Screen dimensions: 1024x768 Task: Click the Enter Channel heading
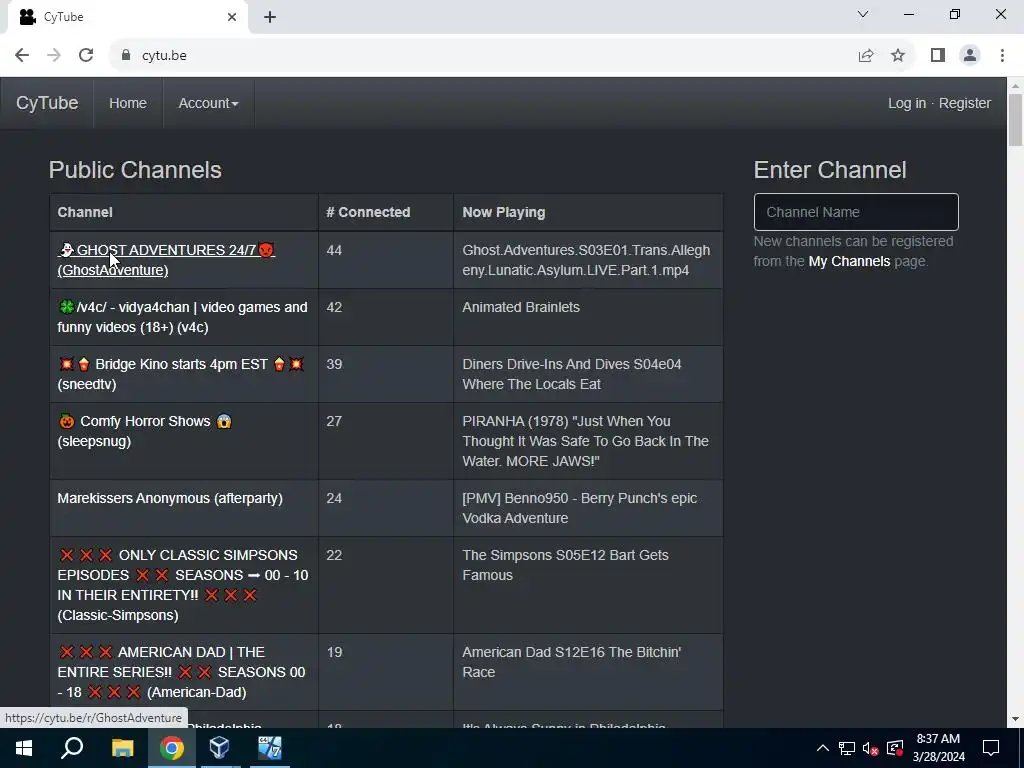830,170
